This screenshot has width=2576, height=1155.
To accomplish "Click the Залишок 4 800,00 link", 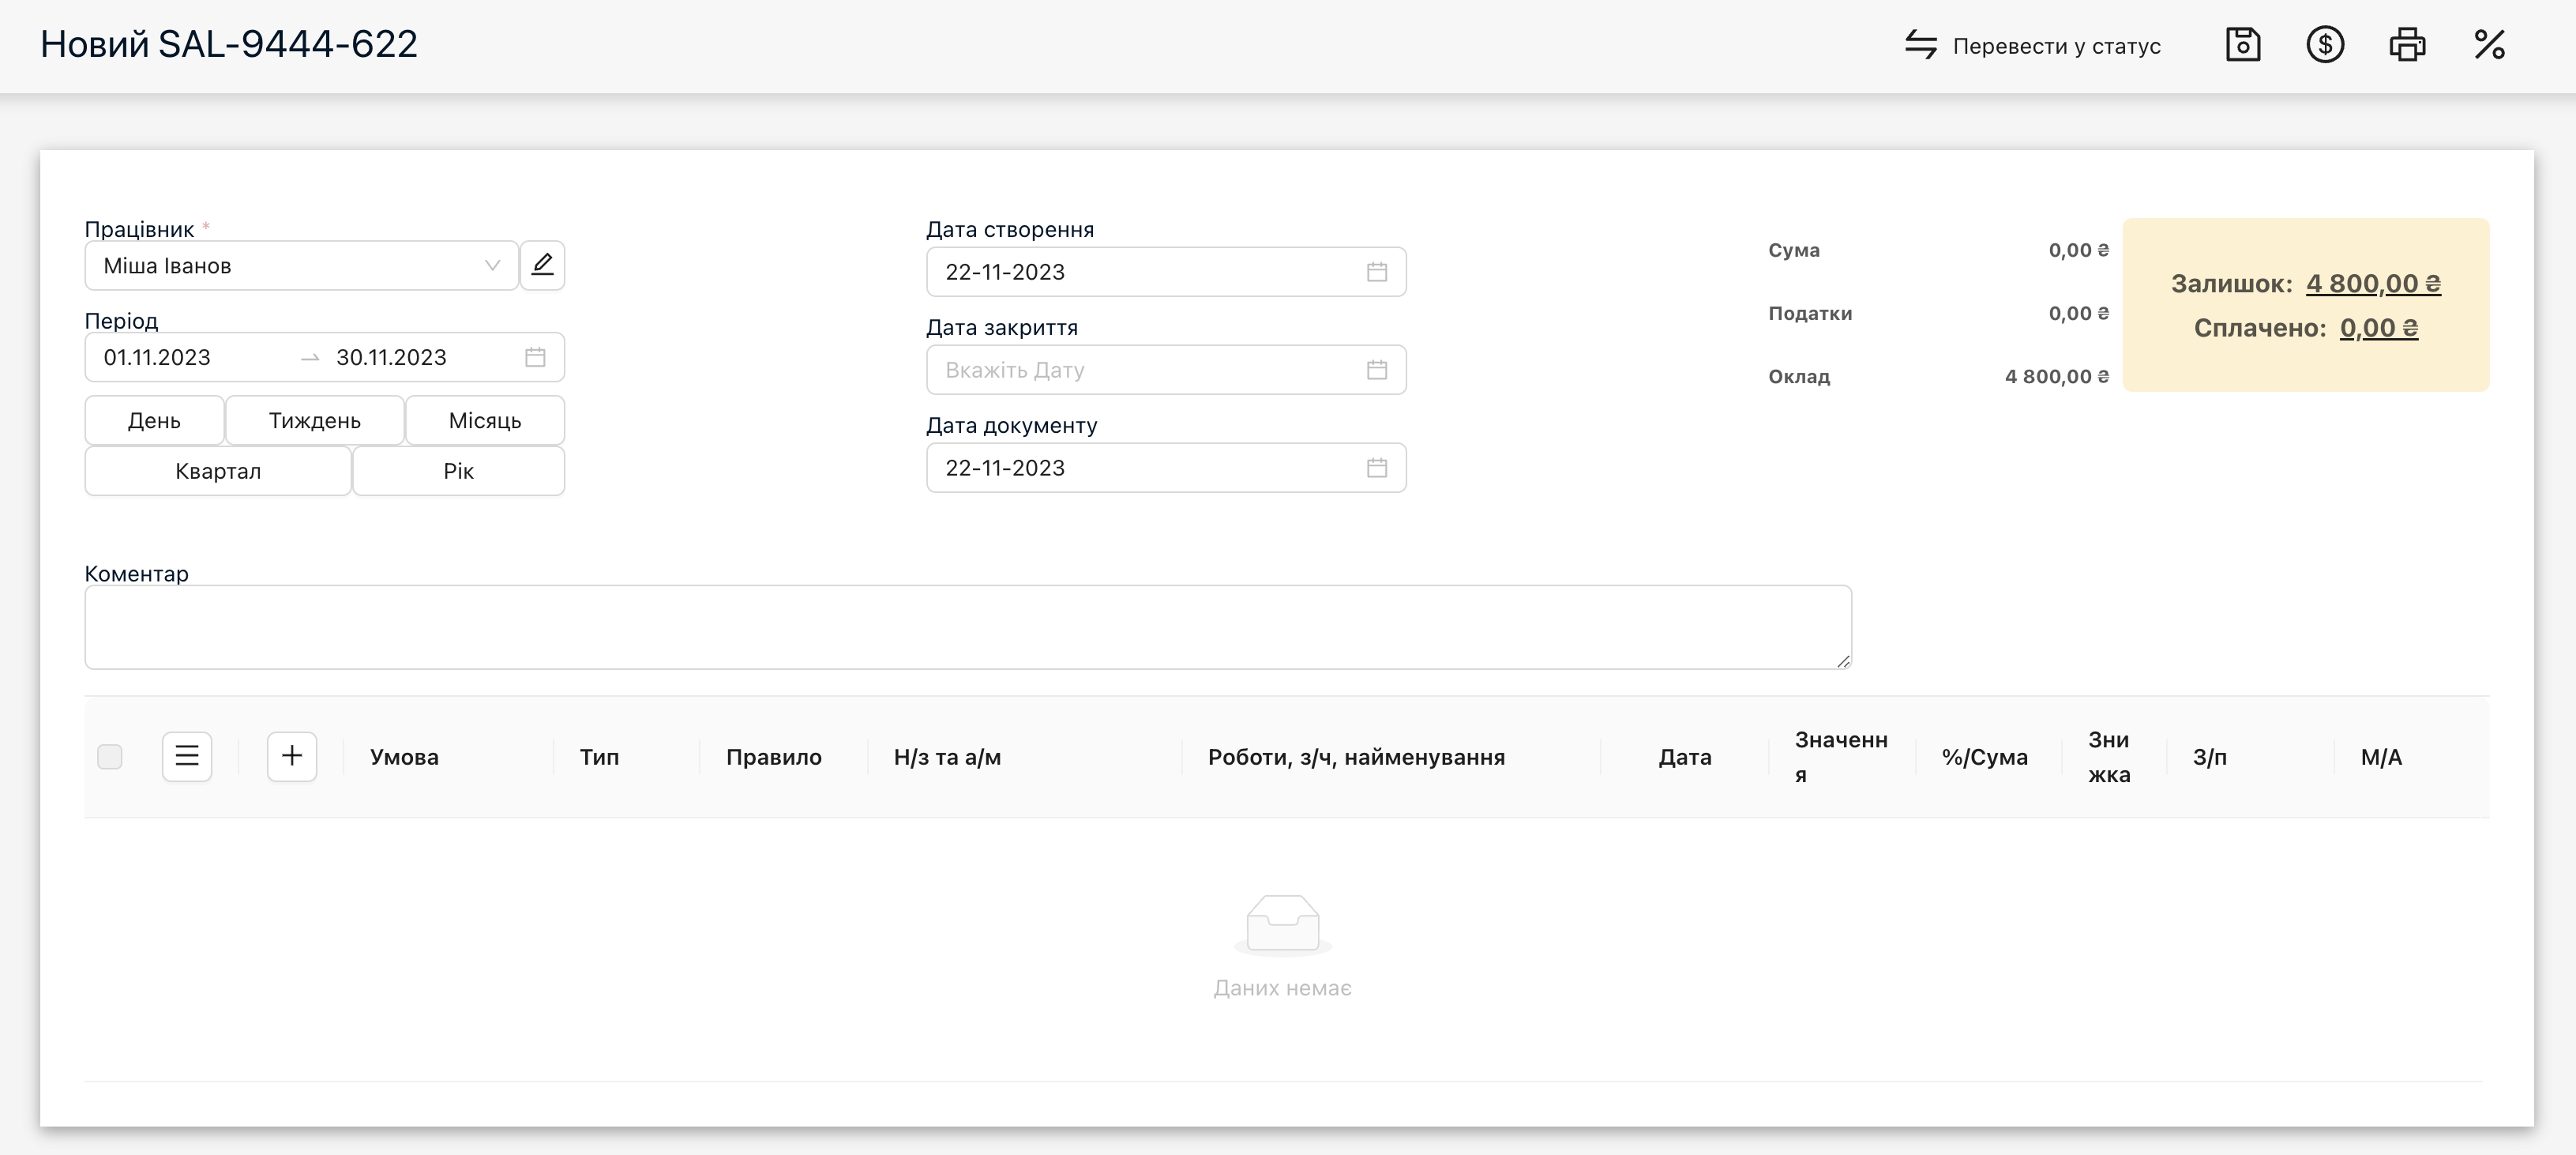I will click(x=2373, y=284).
